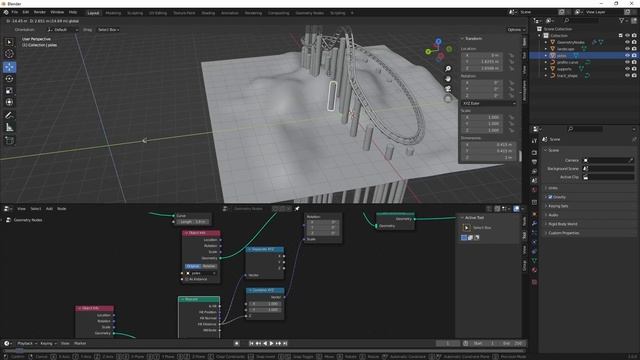Viewport: 640px width, 360px height.
Task: Open the Playback menu in timeline
Action: [27, 343]
